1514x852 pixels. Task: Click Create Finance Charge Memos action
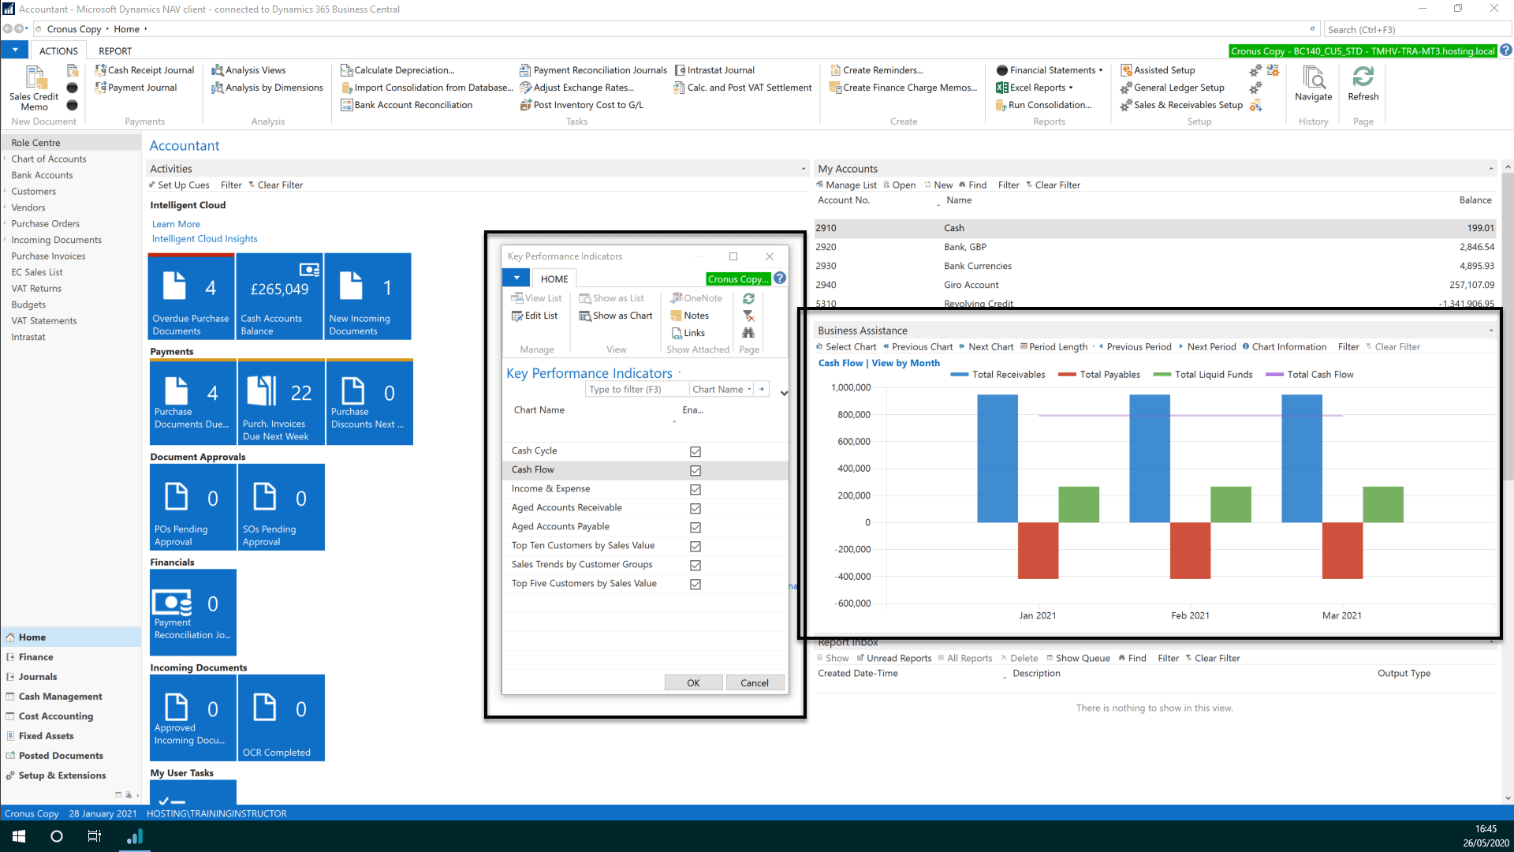903,88
